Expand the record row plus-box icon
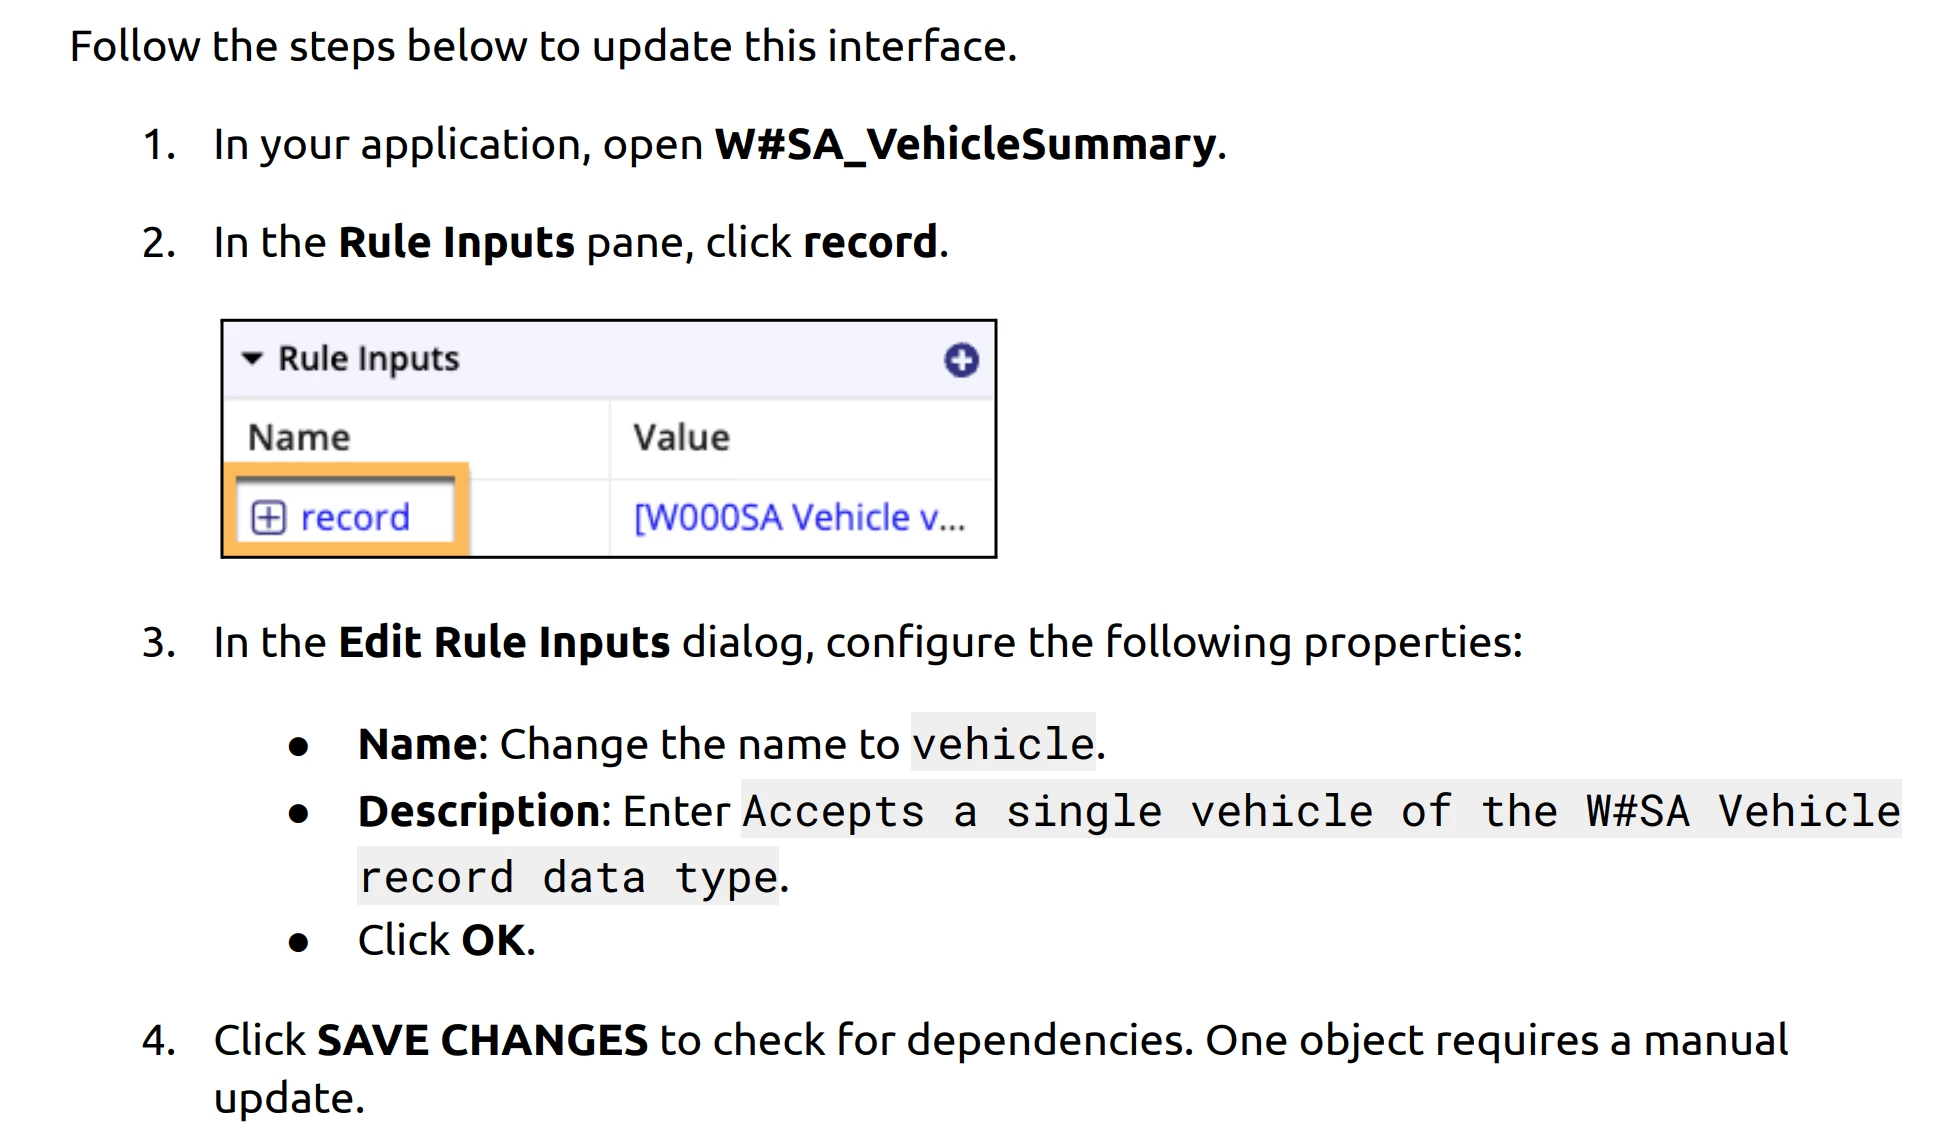 coord(268,517)
